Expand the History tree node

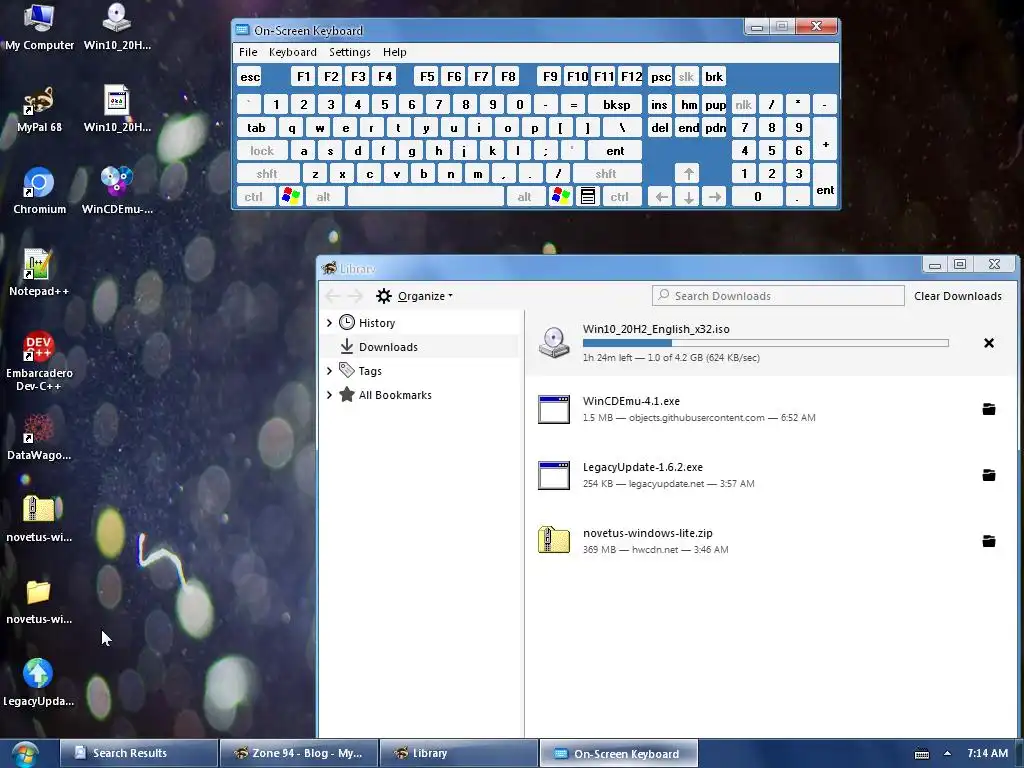(329, 323)
